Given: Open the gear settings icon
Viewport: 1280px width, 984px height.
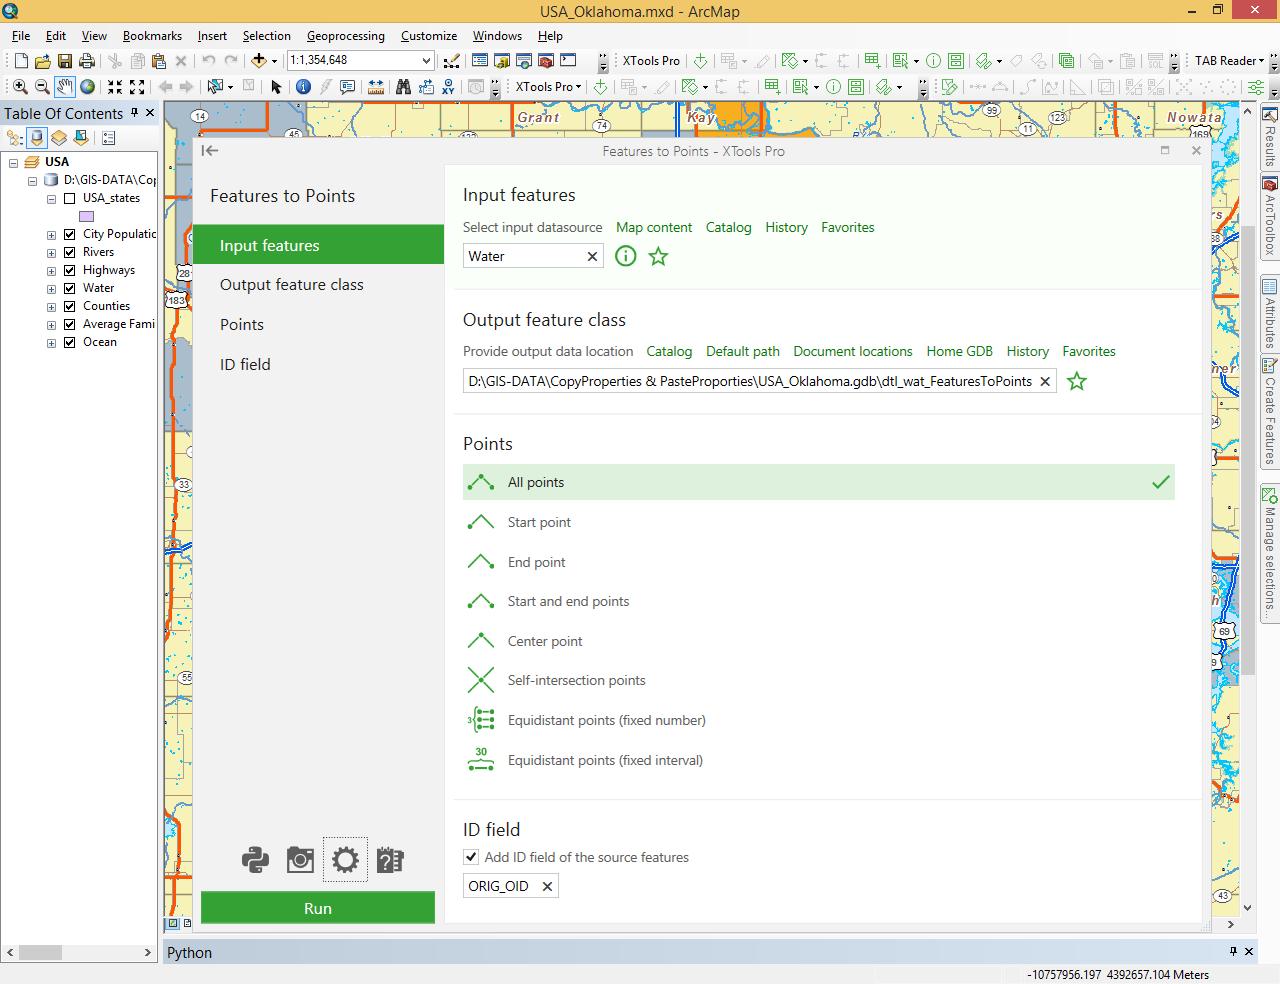Looking at the screenshot, I should (345, 860).
